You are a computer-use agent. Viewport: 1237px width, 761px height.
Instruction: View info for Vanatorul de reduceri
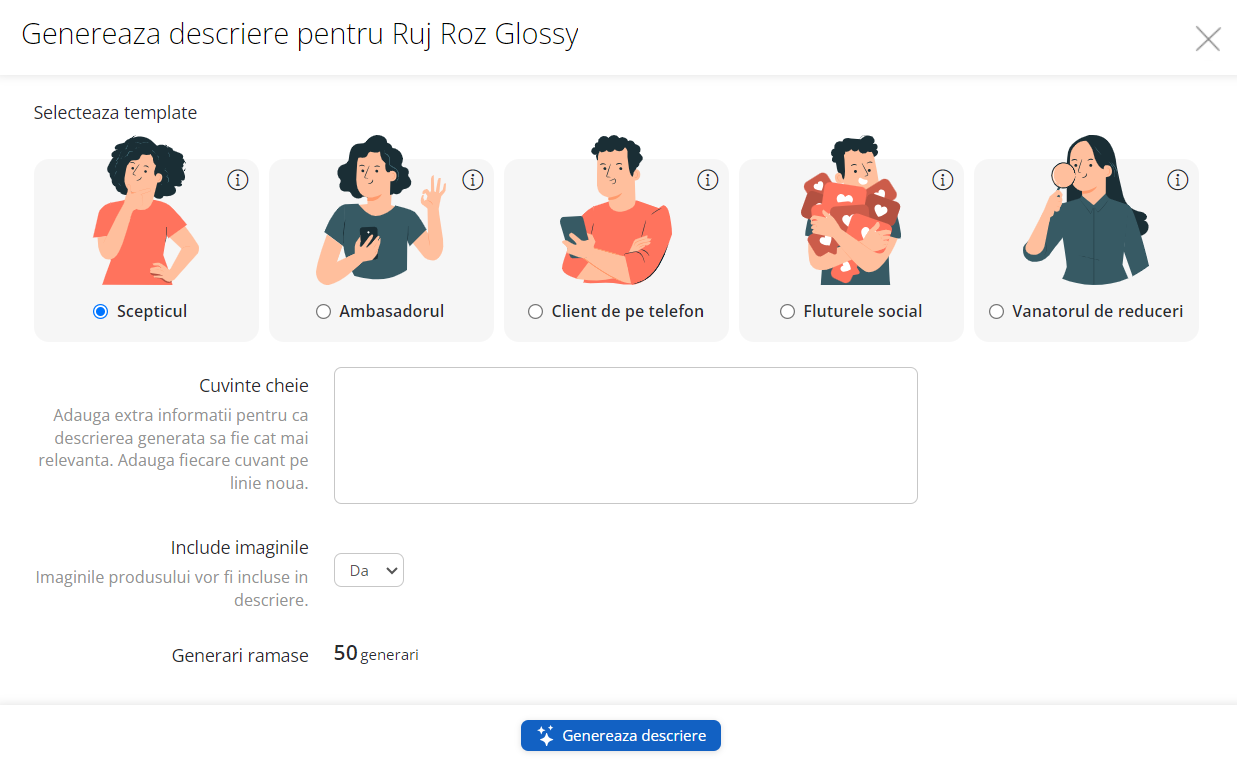click(x=1178, y=180)
